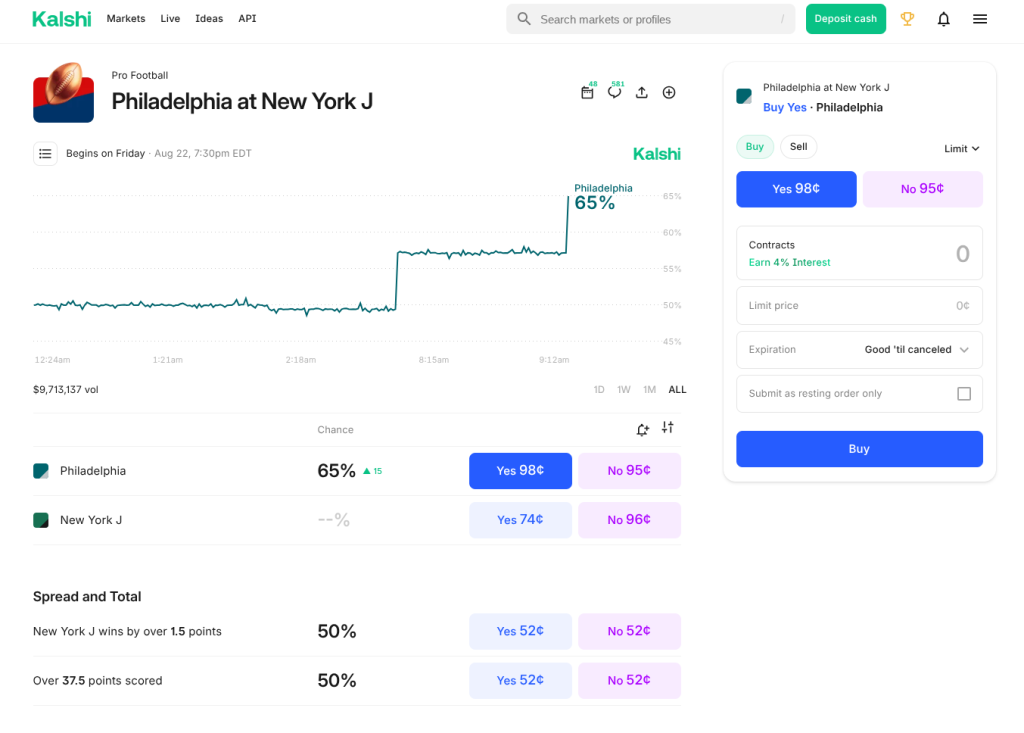1024x733 pixels.
Task: Click the Spread and Total heading
Action: coord(87,596)
